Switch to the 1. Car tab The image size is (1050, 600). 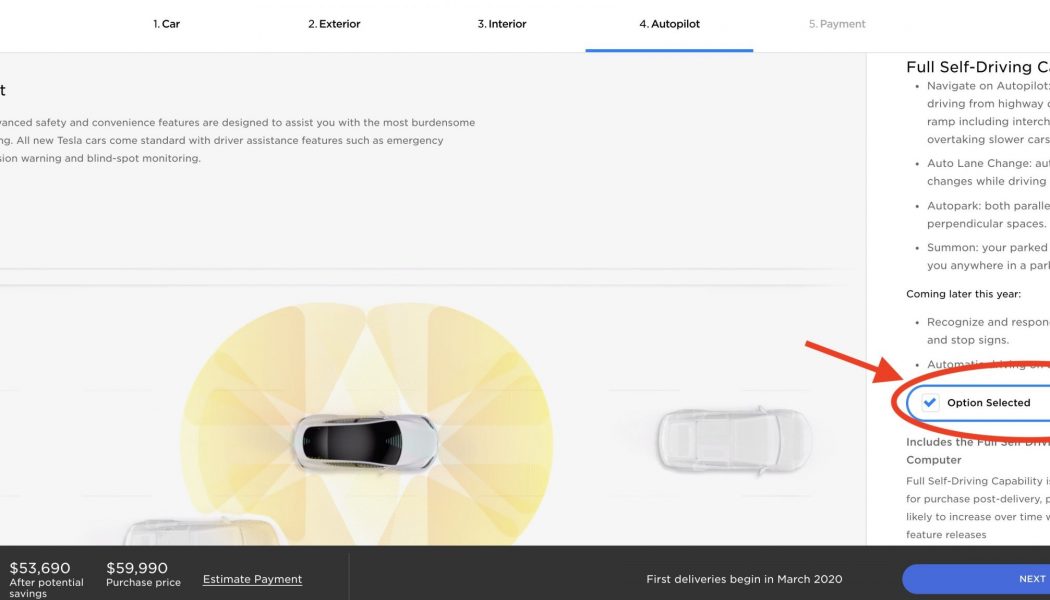pos(165,23)
